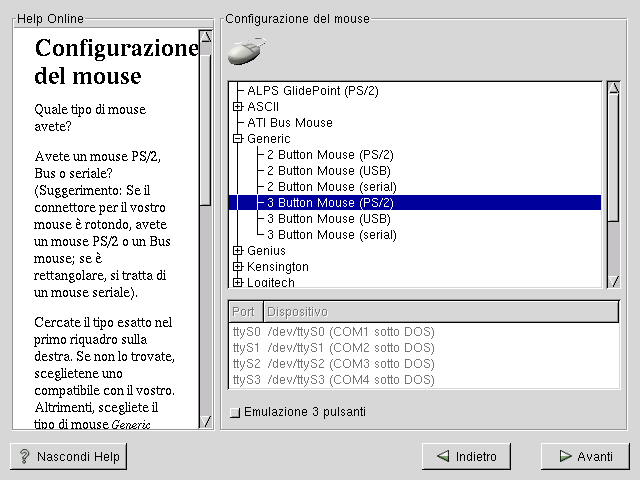Expand the Kensington mouse category
640x480 pixels.
tap(237, 267)
